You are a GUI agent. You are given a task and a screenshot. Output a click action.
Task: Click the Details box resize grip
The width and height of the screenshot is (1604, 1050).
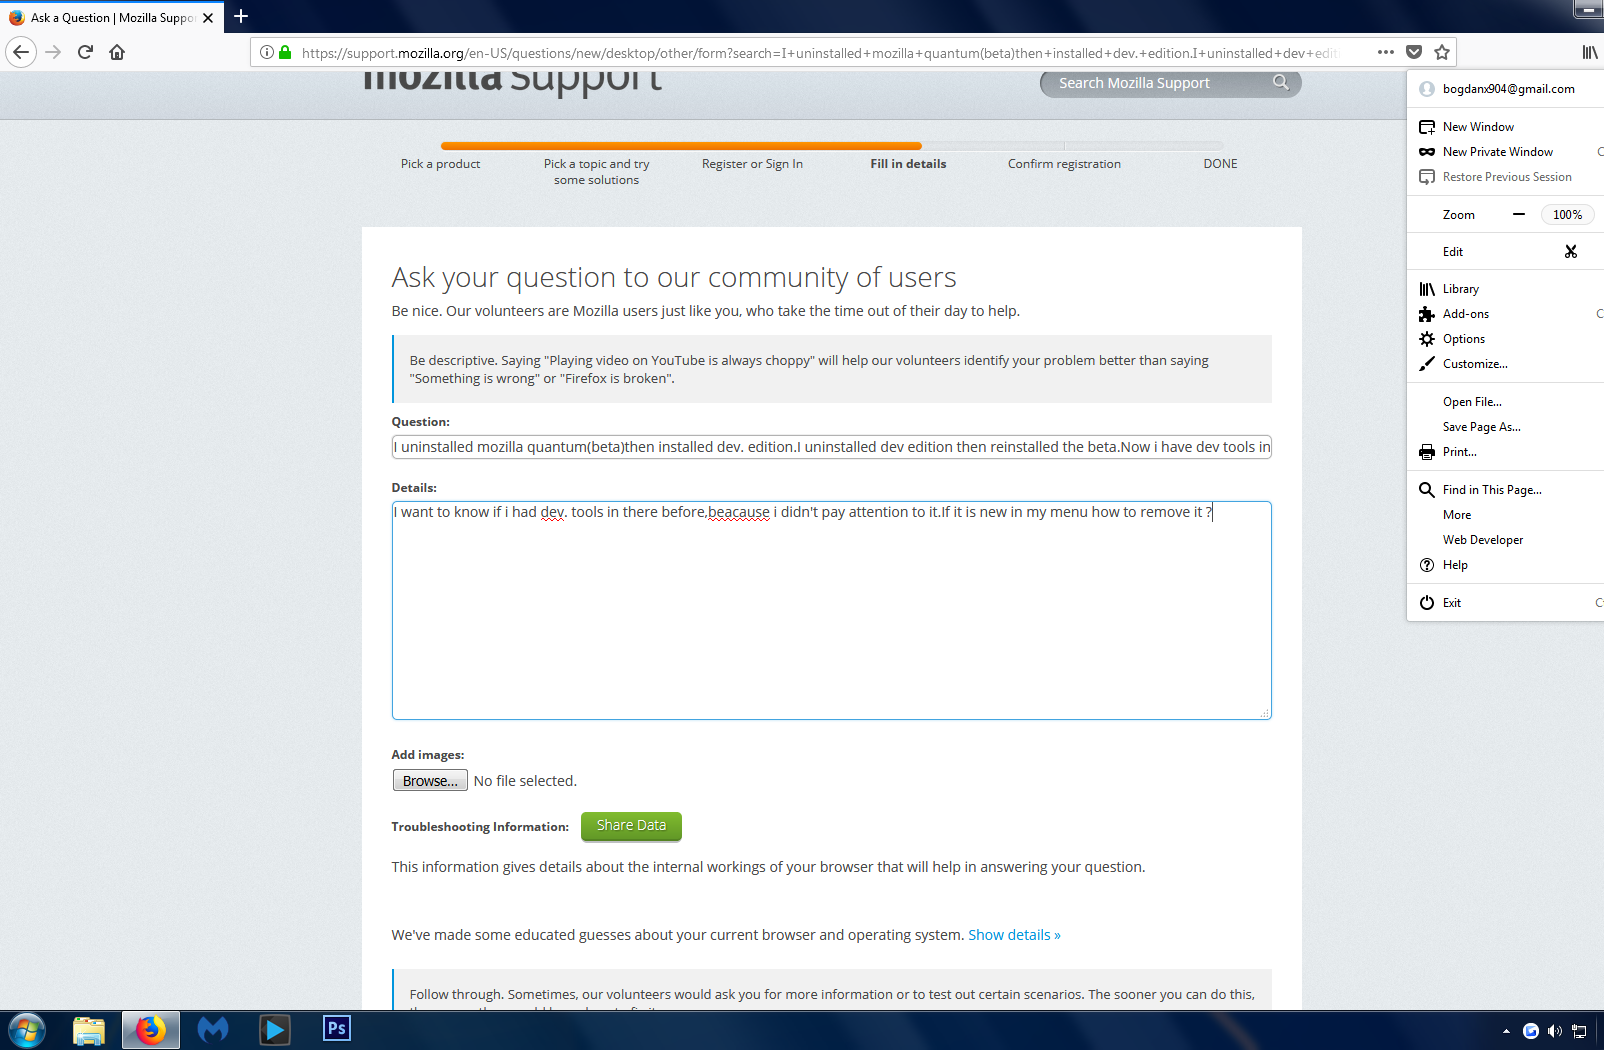coord(1265,713)
